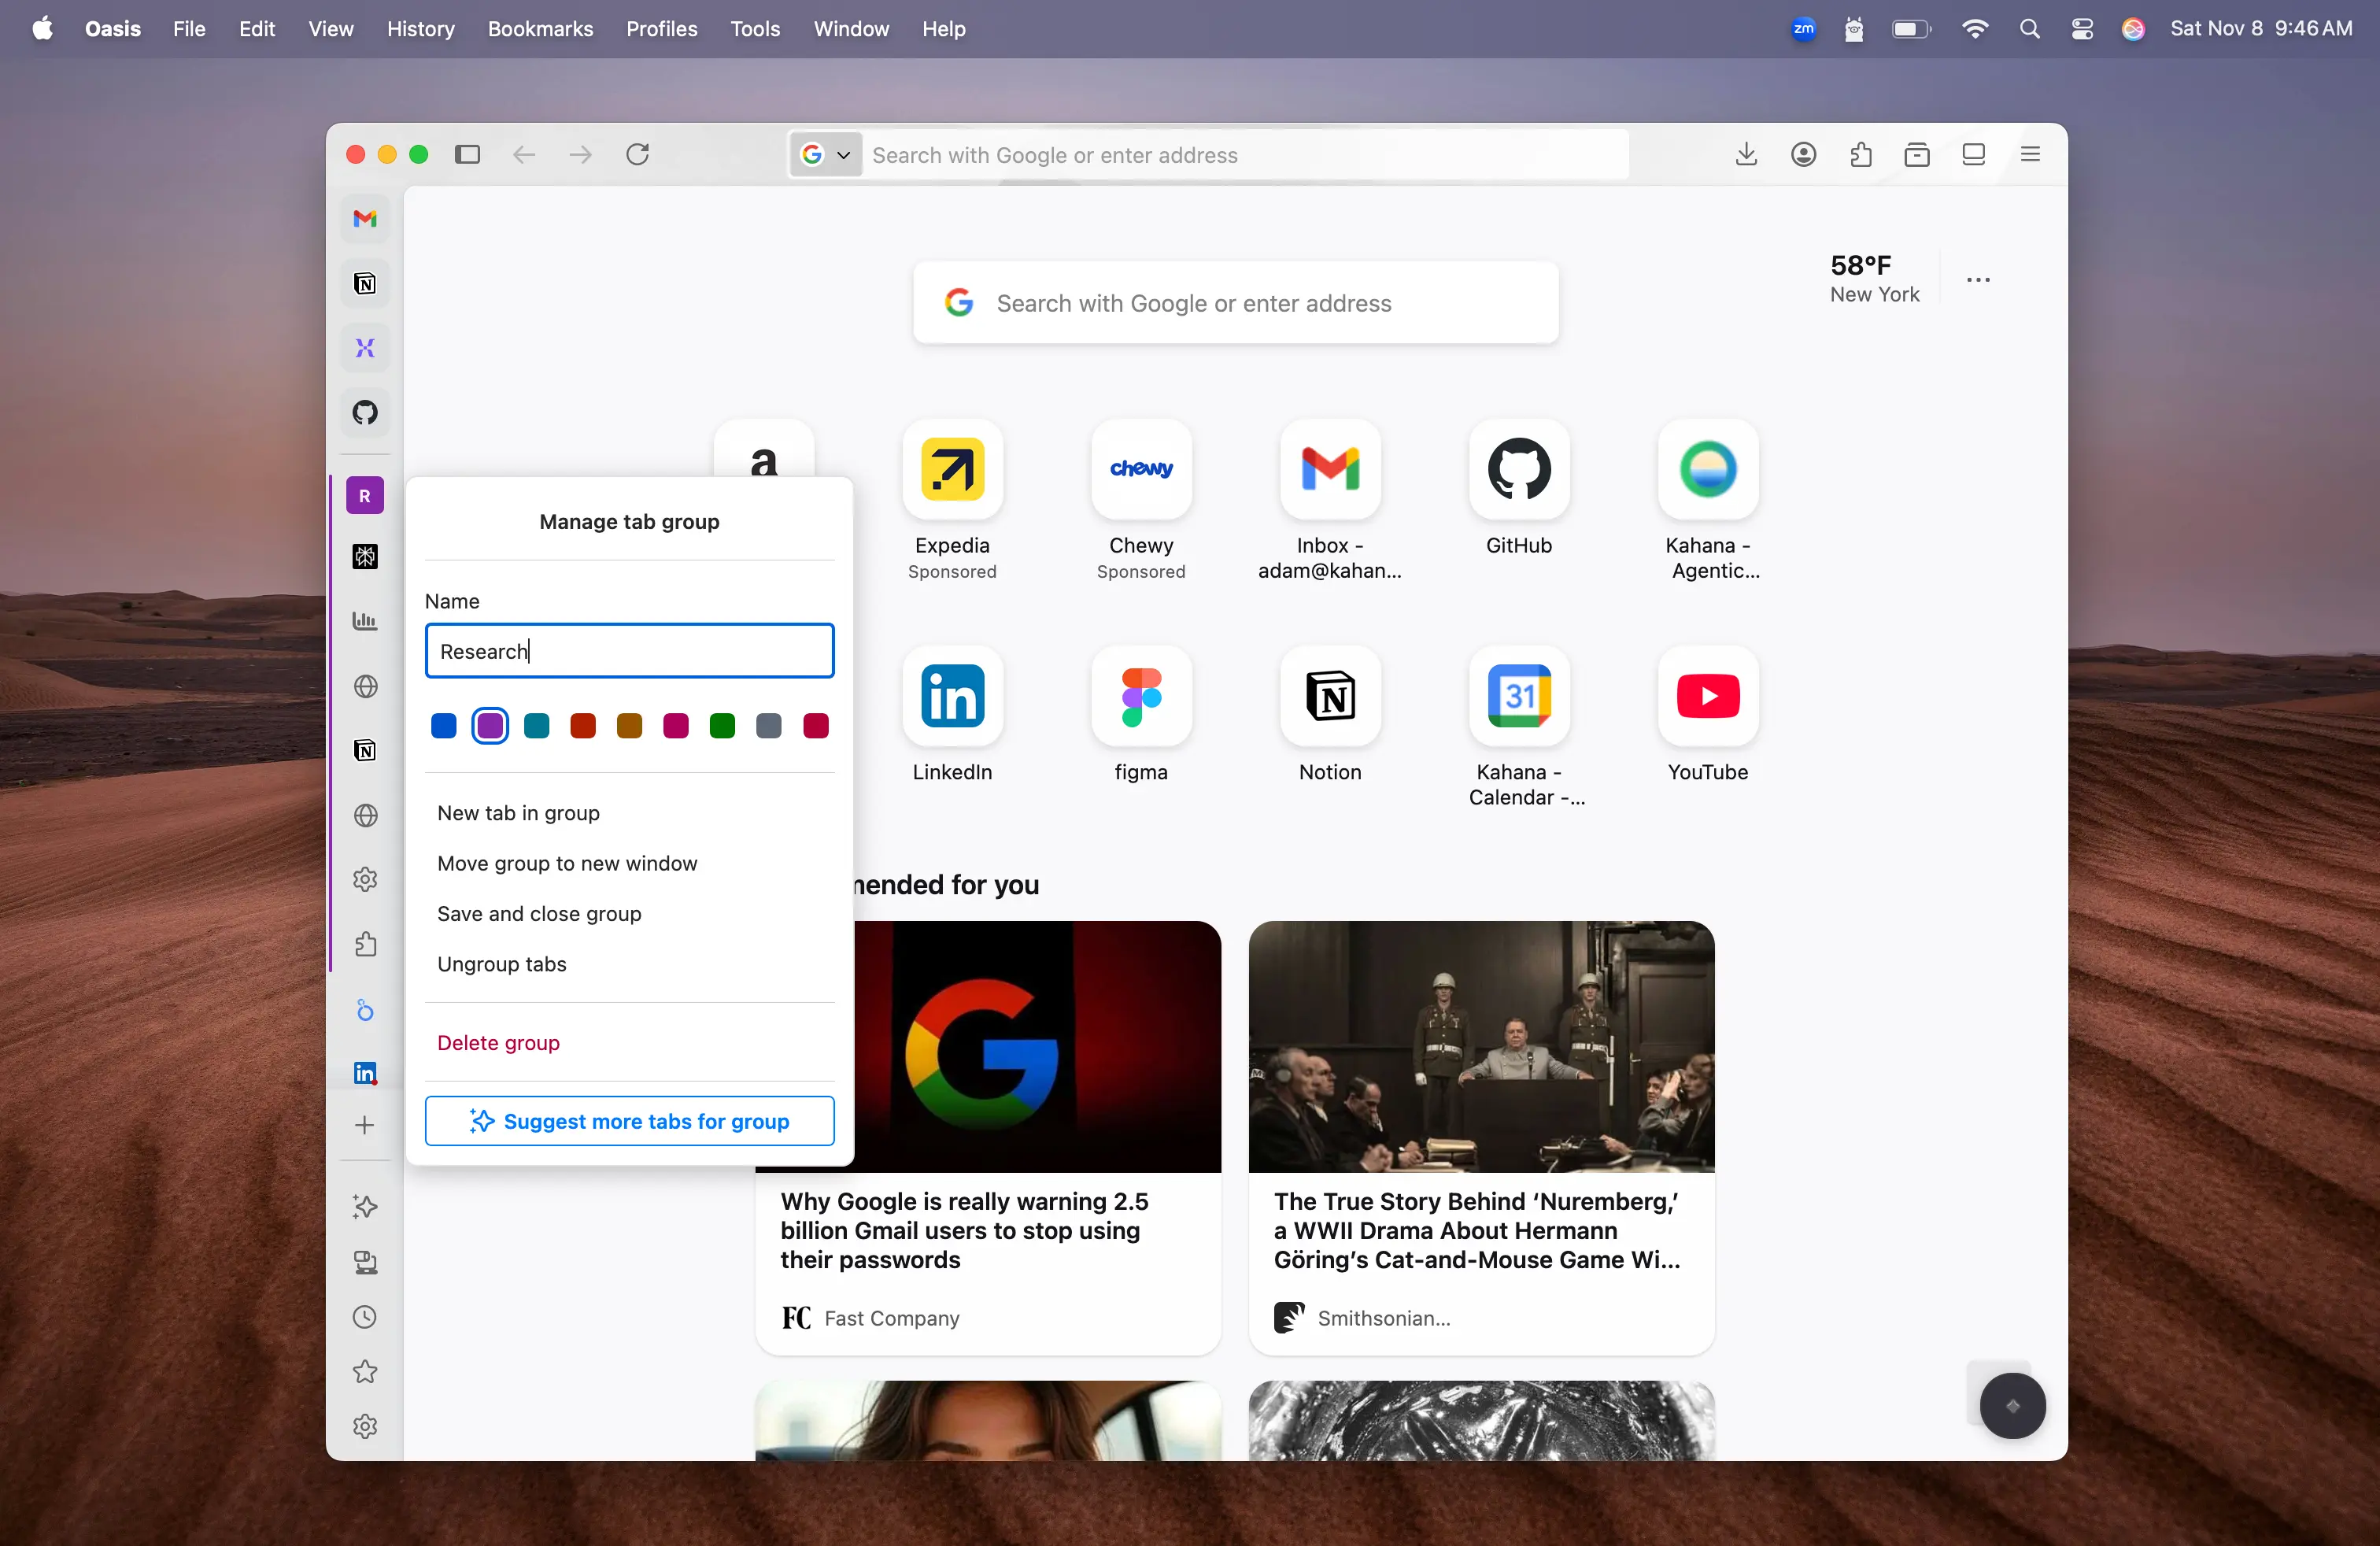Open the figma shortcut tile
The width and height of the screenshot is (2380, 1546).
[x=1141, y=697]
